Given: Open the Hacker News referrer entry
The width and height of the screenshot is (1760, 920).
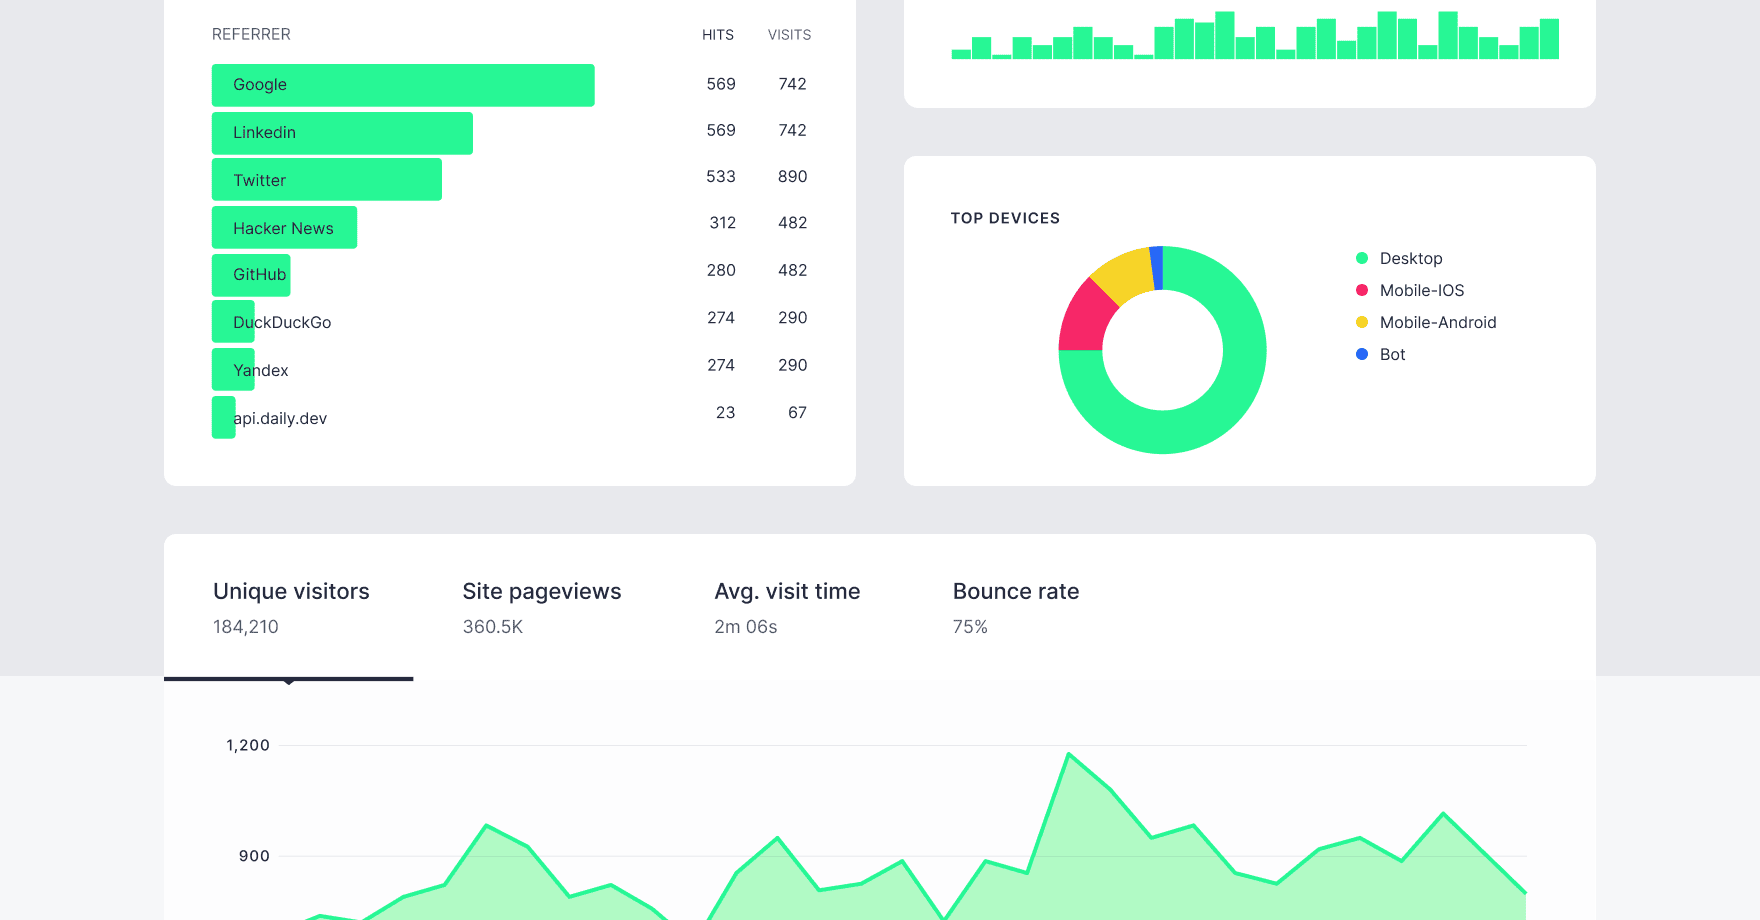Looking at the screenshot, I should tap(284, 227).
